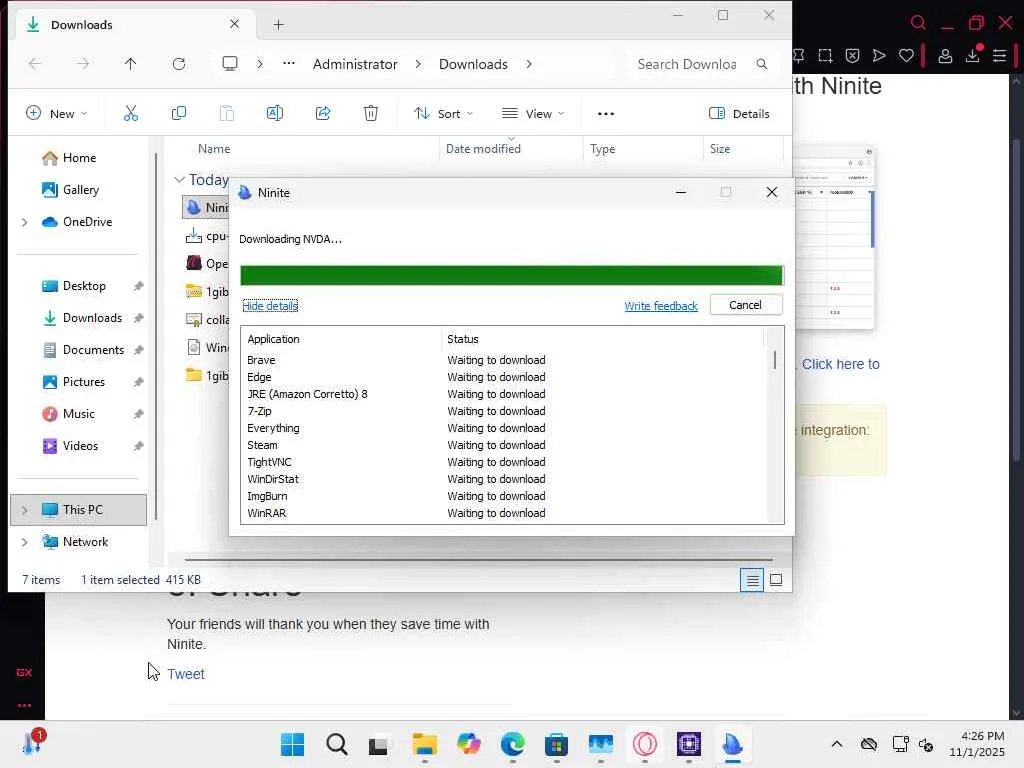Click Hide details link in Ninite
The height and width of the screenshot is (768, 1024).
pos(270,306)
